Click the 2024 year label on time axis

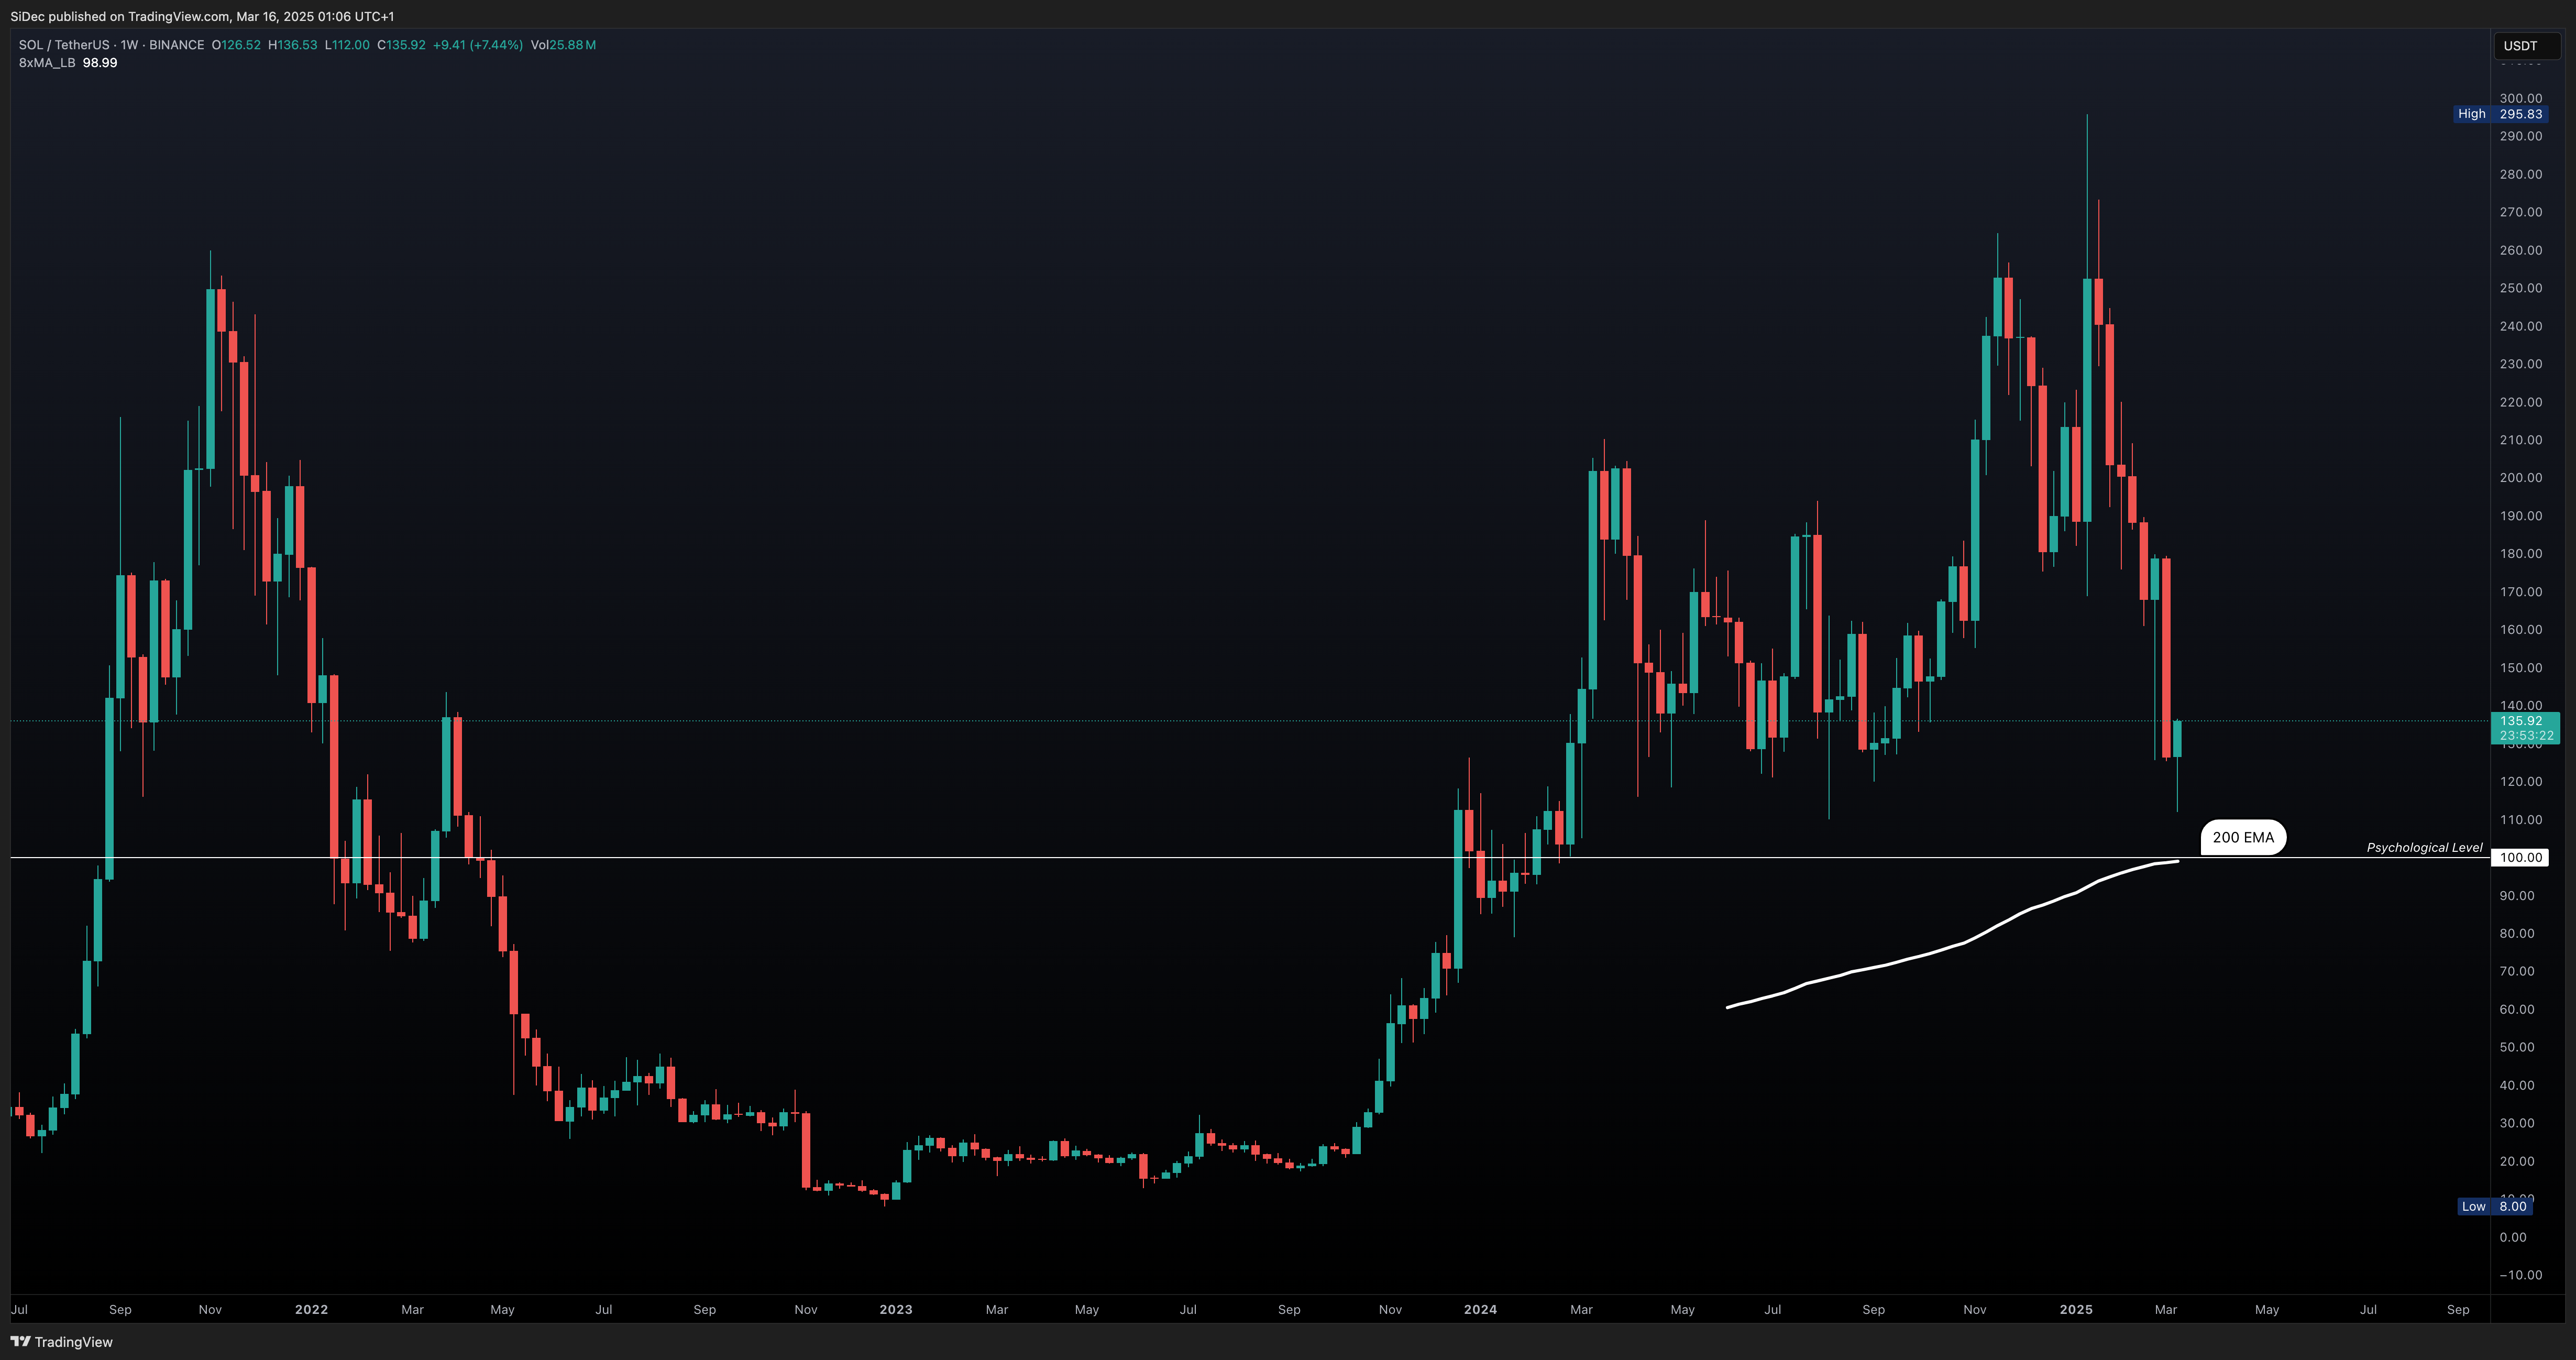(x=1480, y=1310)
